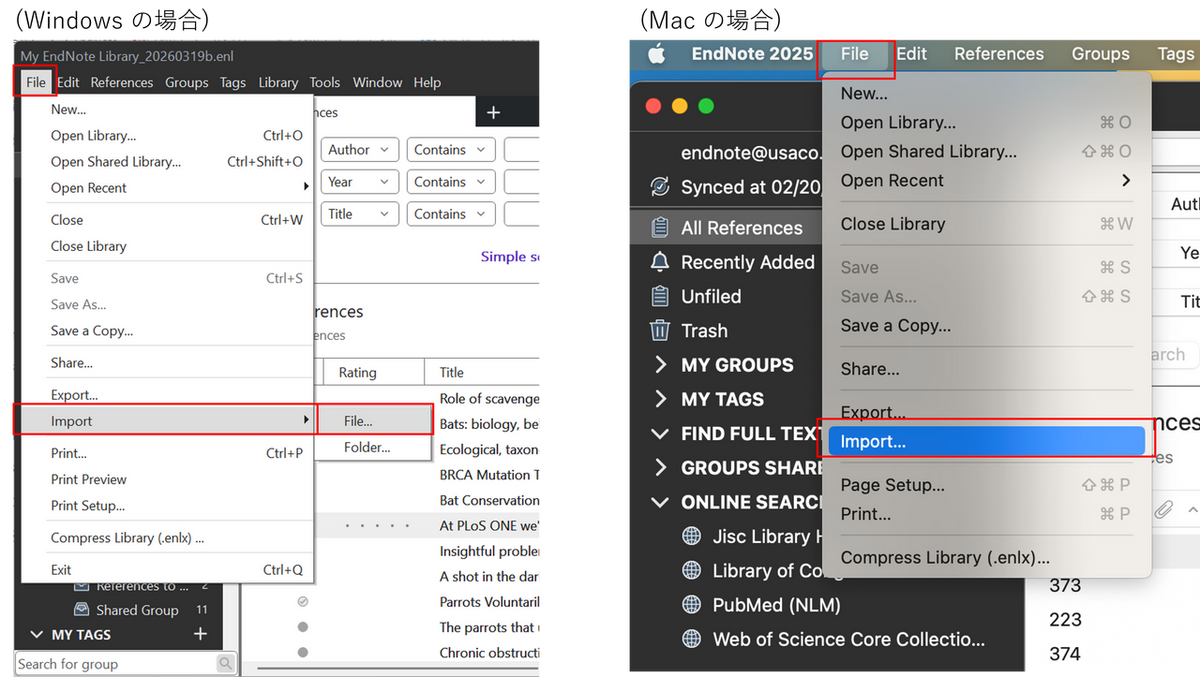
Task: Open the References menu in Windows menubar
Action: (122, 82)
